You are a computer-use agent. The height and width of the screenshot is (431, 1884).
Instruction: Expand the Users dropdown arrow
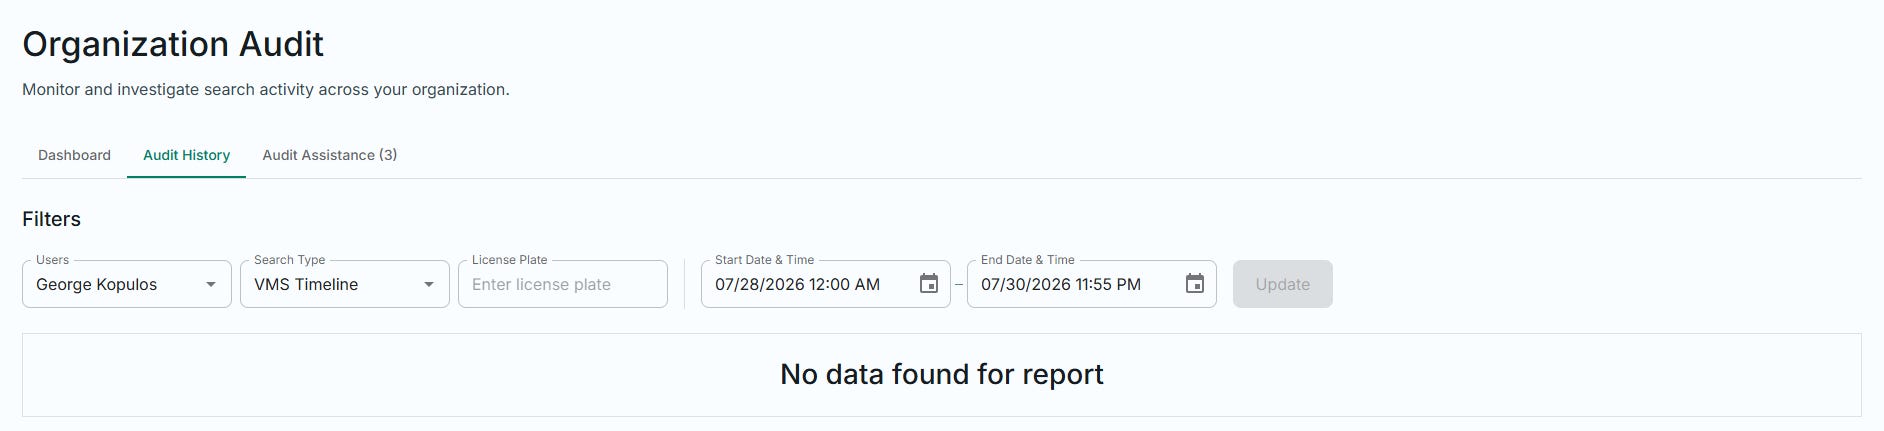[211, 285]
